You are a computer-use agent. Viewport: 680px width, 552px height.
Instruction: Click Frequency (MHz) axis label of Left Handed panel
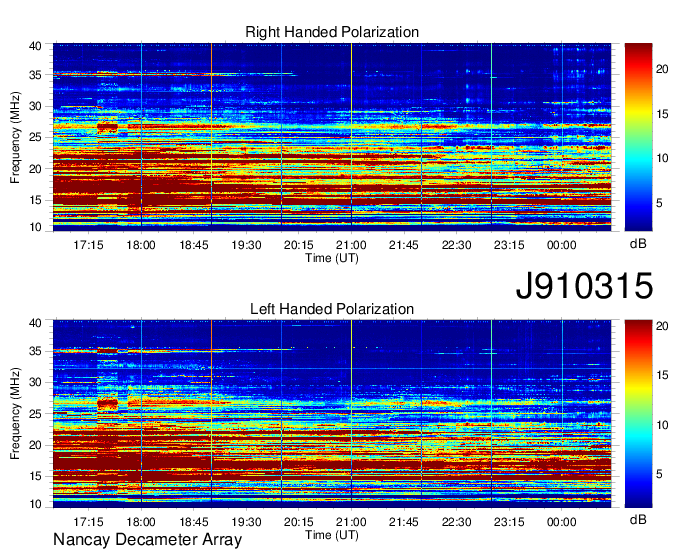pos(15,414)
